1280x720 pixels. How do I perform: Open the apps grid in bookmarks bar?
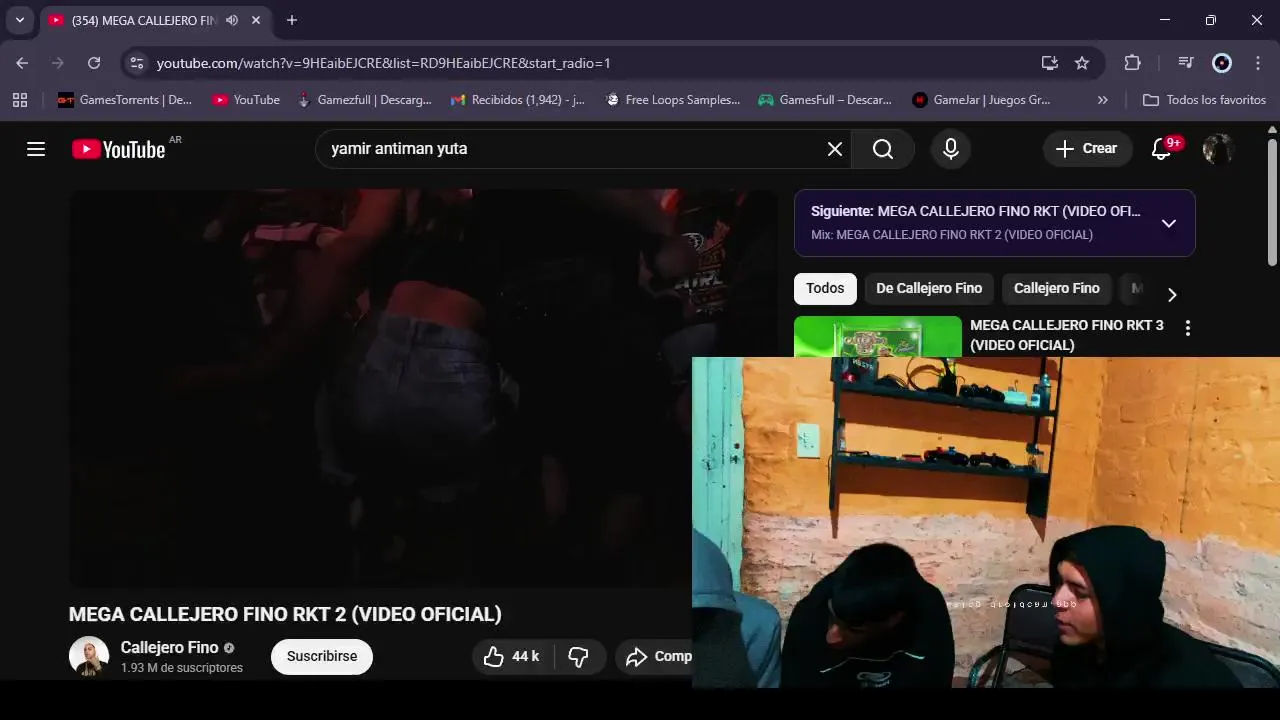click(x=20, y=100)
